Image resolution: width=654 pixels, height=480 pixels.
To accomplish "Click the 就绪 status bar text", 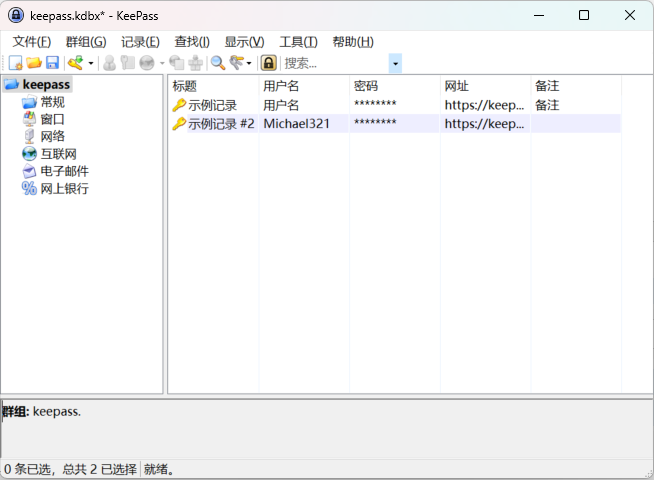I will pyautogui.click(x=159, y=470).
